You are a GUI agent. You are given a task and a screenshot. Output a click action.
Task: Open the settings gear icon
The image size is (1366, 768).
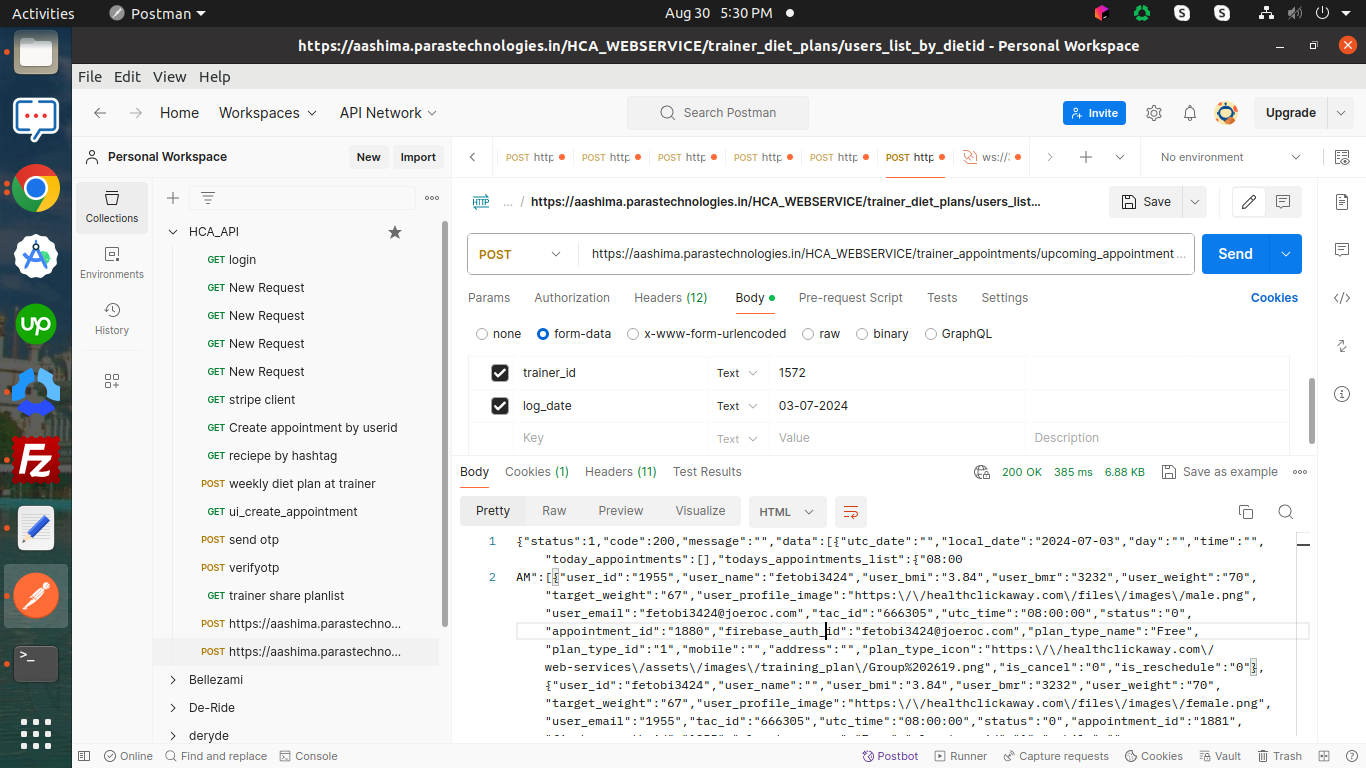pyautogui.click(x=1154, y=113)
